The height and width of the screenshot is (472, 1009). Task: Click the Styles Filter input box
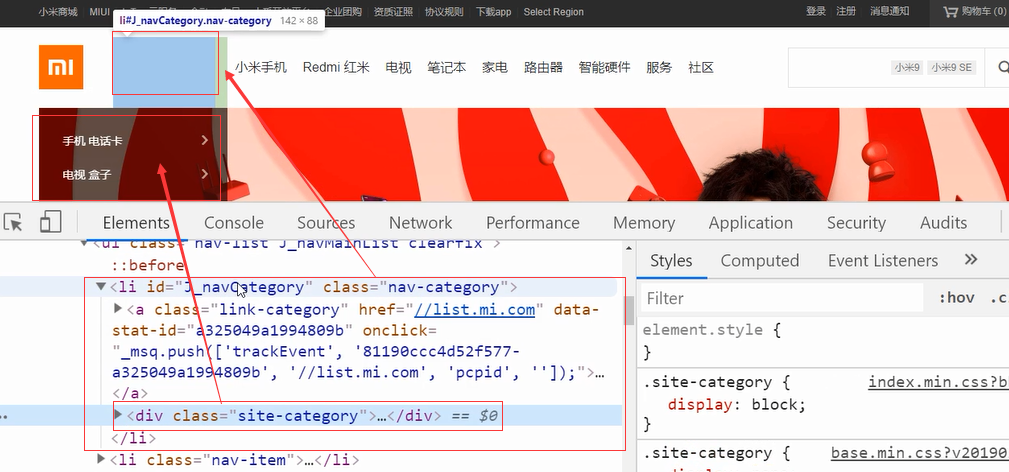tap(782, 298)
